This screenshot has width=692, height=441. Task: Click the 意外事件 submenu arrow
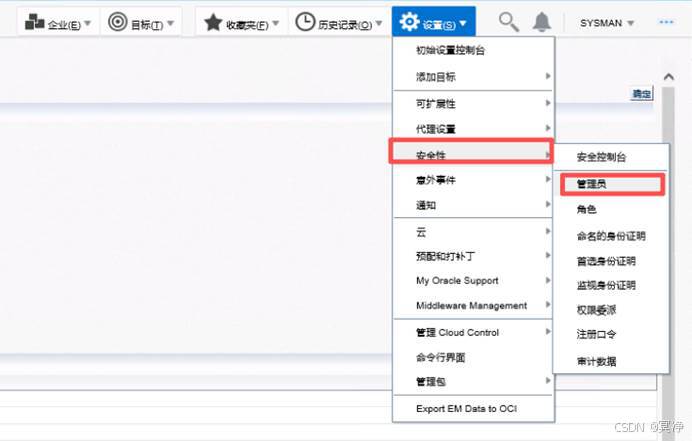coord(548,179)
